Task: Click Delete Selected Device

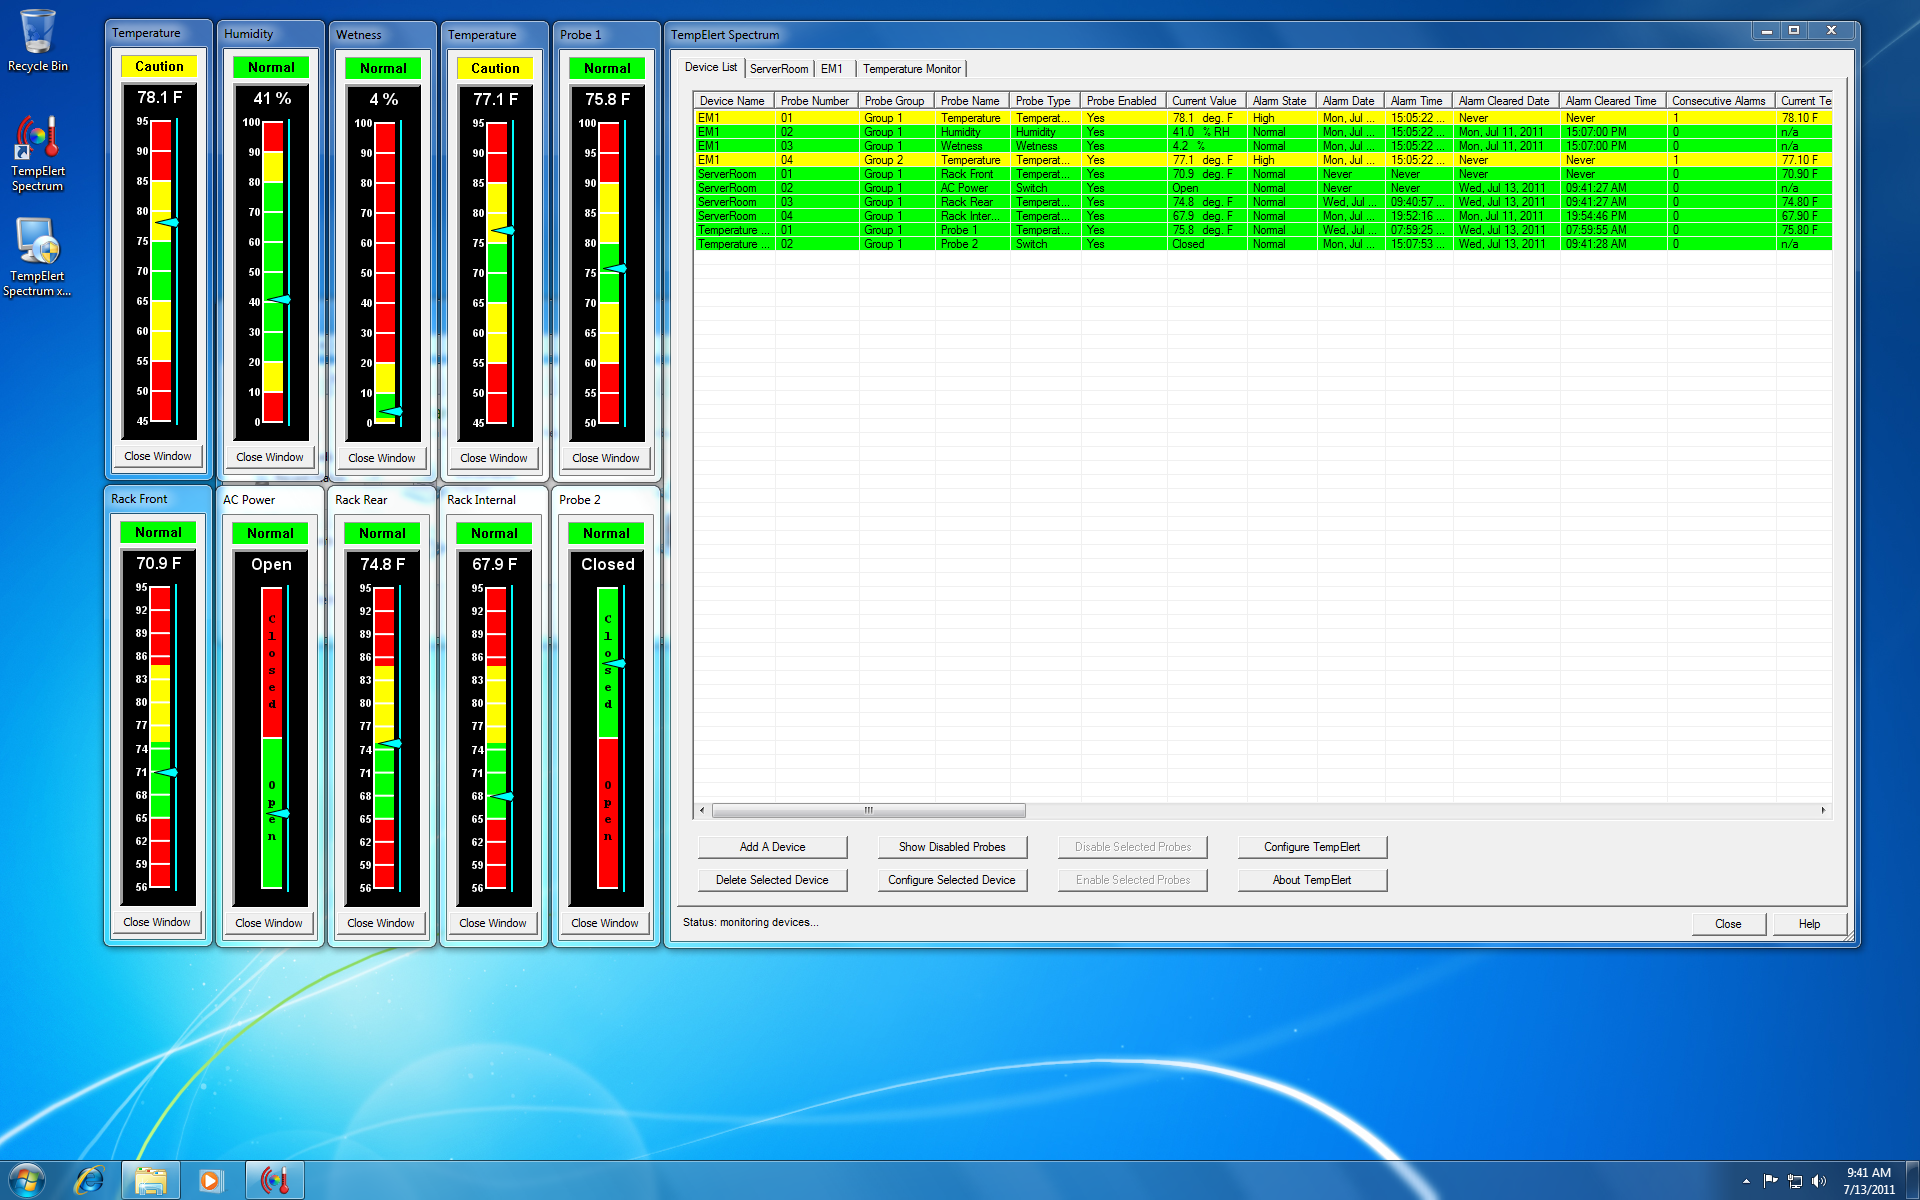Action: 772,880
